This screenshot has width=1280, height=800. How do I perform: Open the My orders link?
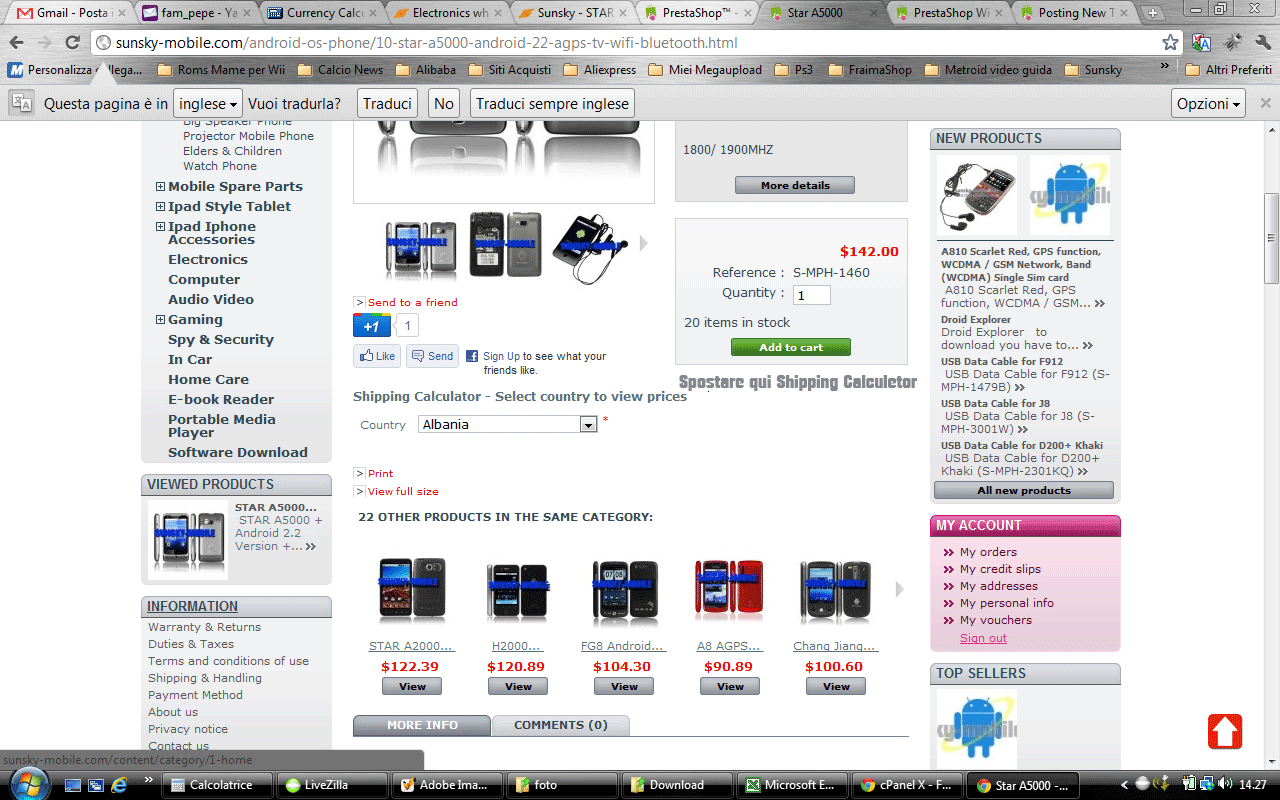988,552
